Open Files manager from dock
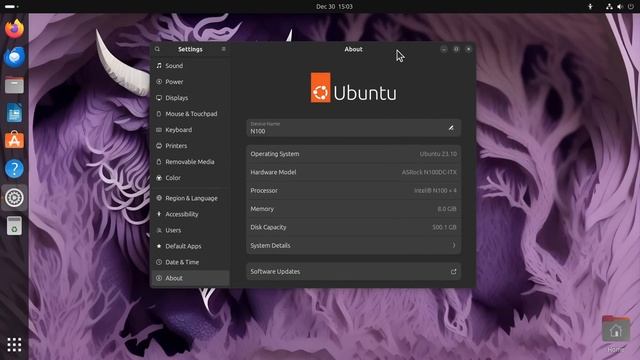 tap(14, 85)
